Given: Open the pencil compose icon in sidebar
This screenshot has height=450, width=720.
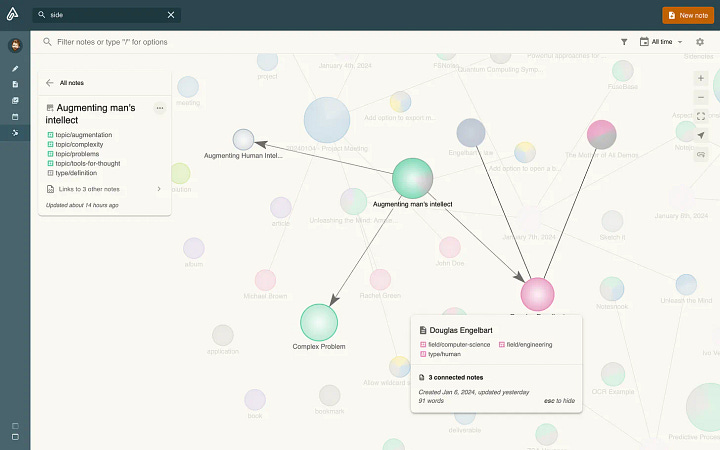Looking at the screenshot, I should 15,68.
